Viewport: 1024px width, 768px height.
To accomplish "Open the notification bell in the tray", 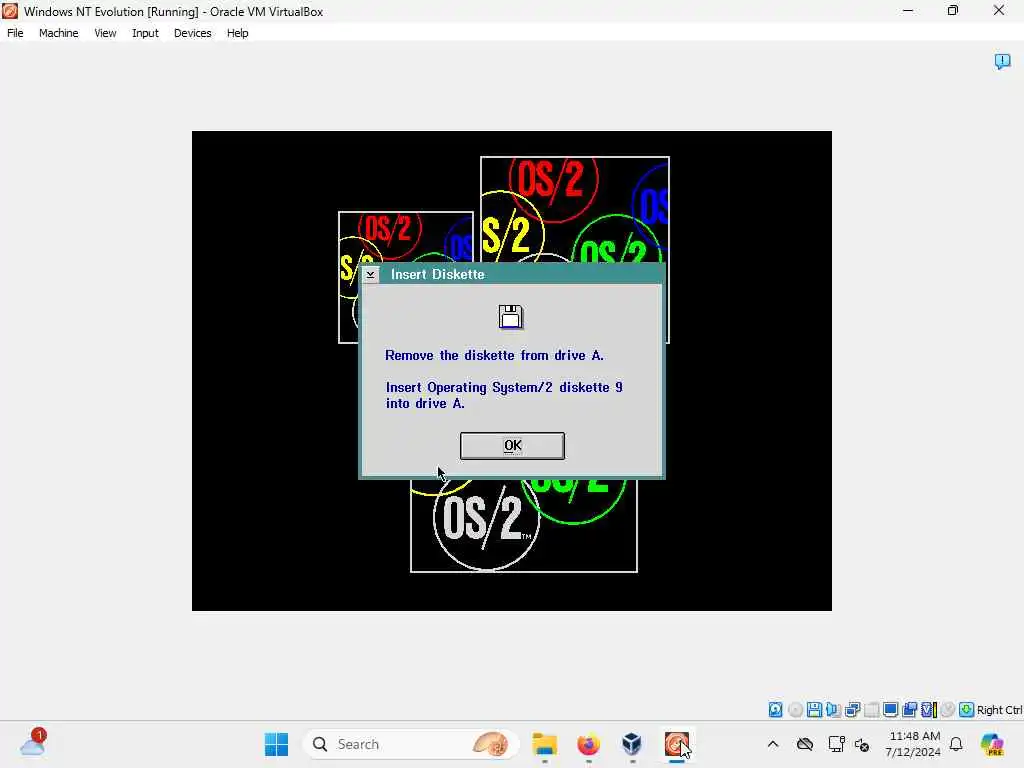I will pyautogui.click(x=956, y=744).
